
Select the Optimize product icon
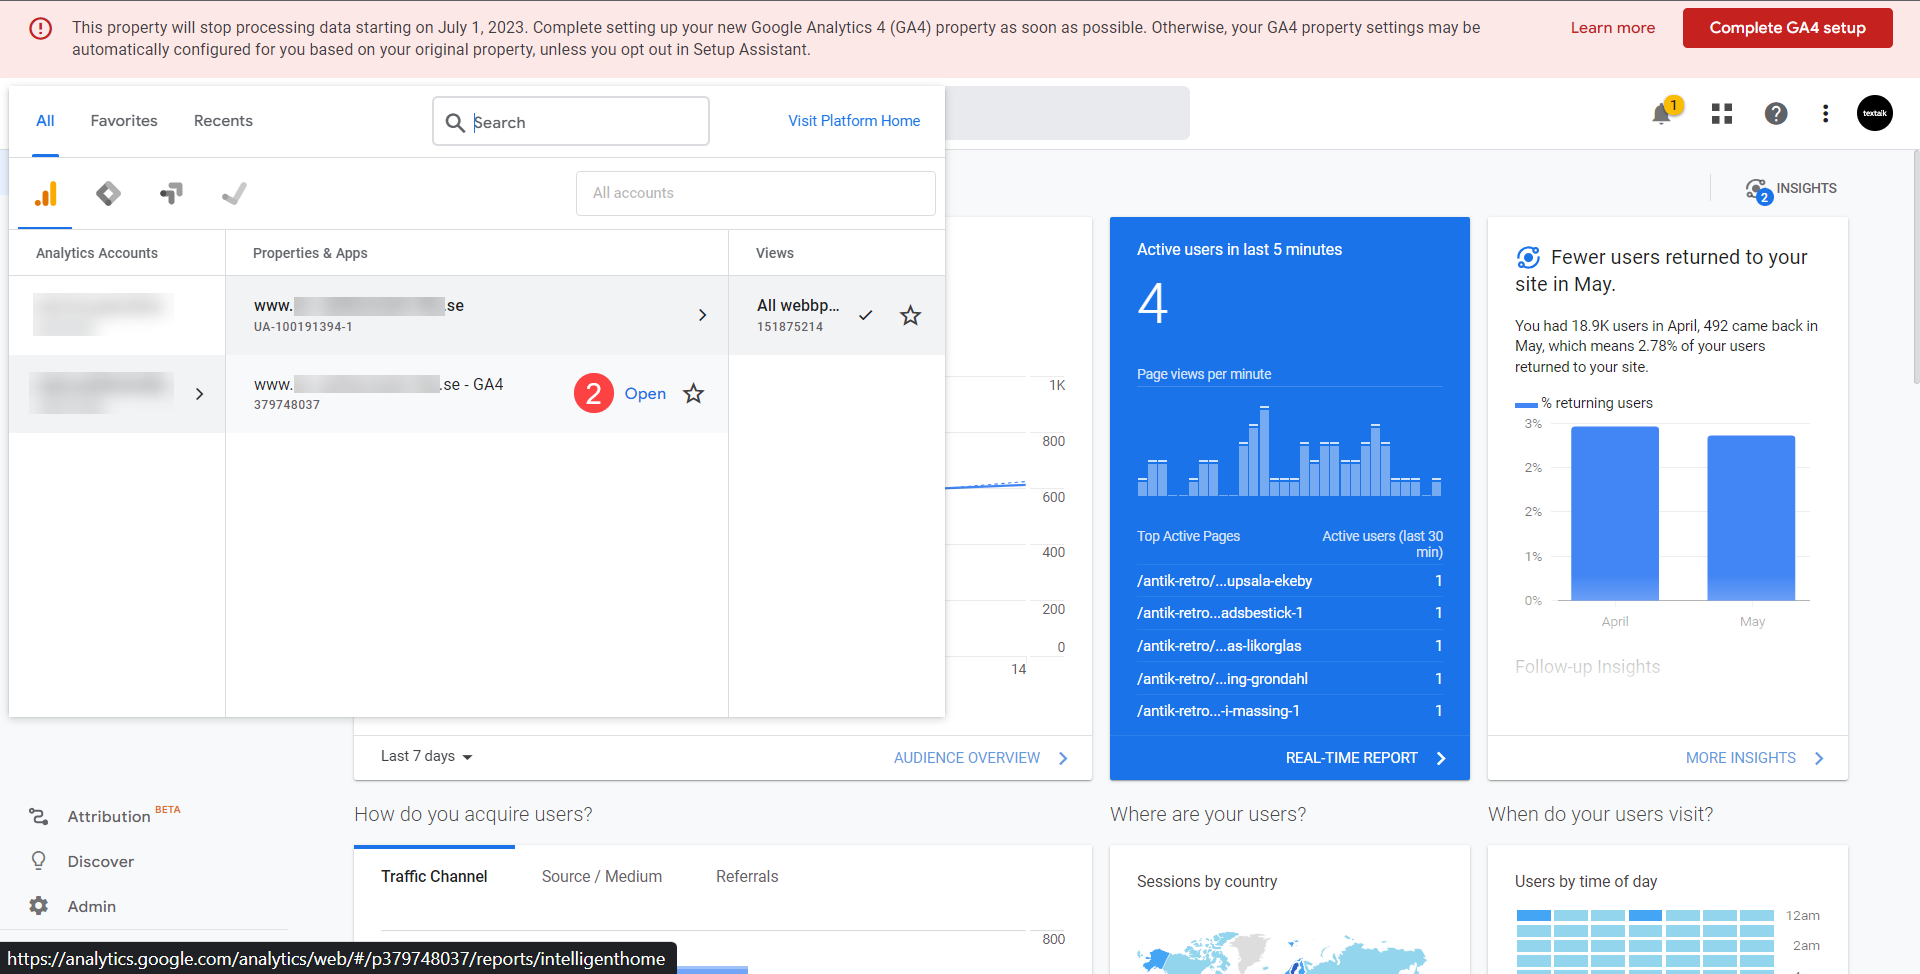tap(171, 194)
